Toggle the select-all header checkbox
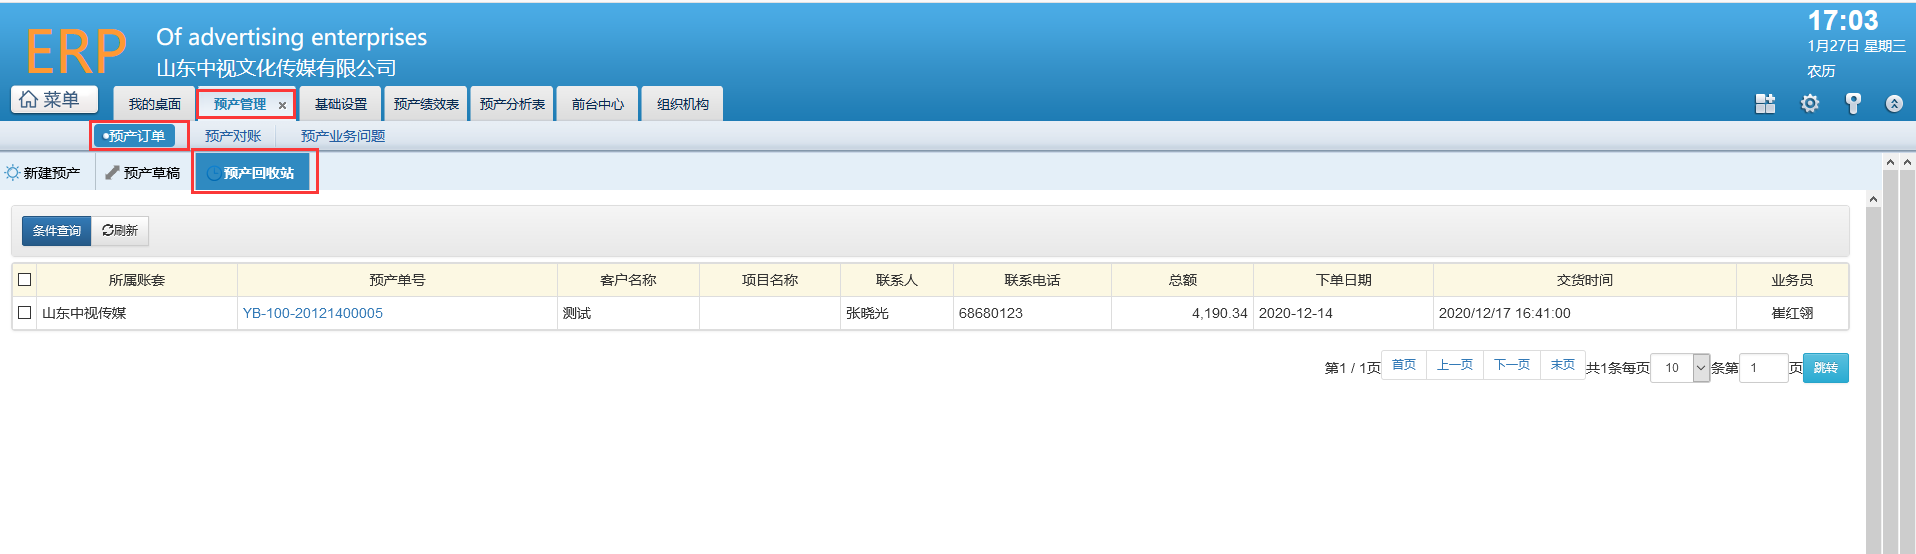1916x554 pixels. point(25,280)
